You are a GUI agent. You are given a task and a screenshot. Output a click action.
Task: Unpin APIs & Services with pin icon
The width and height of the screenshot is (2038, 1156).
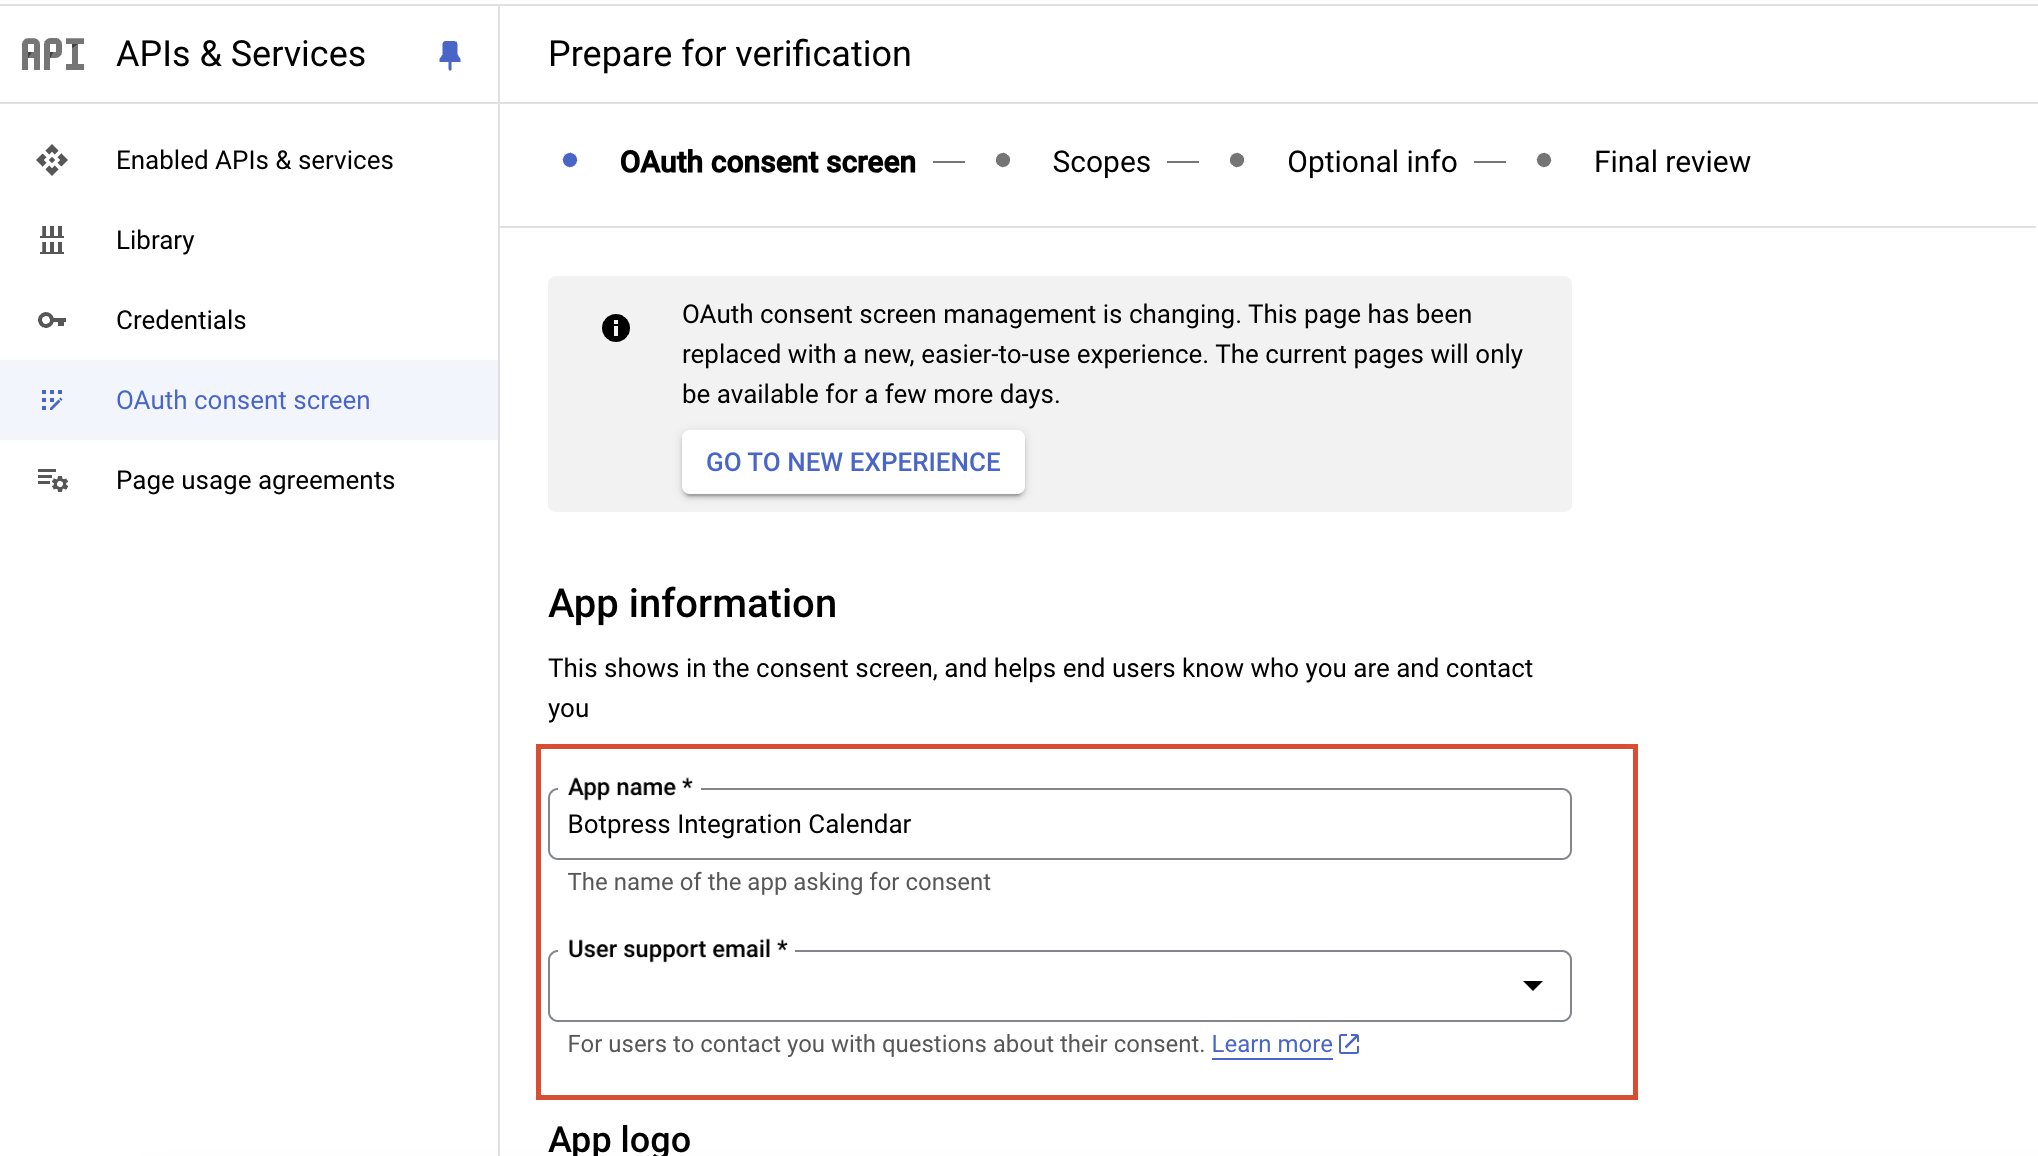[450, 54]
